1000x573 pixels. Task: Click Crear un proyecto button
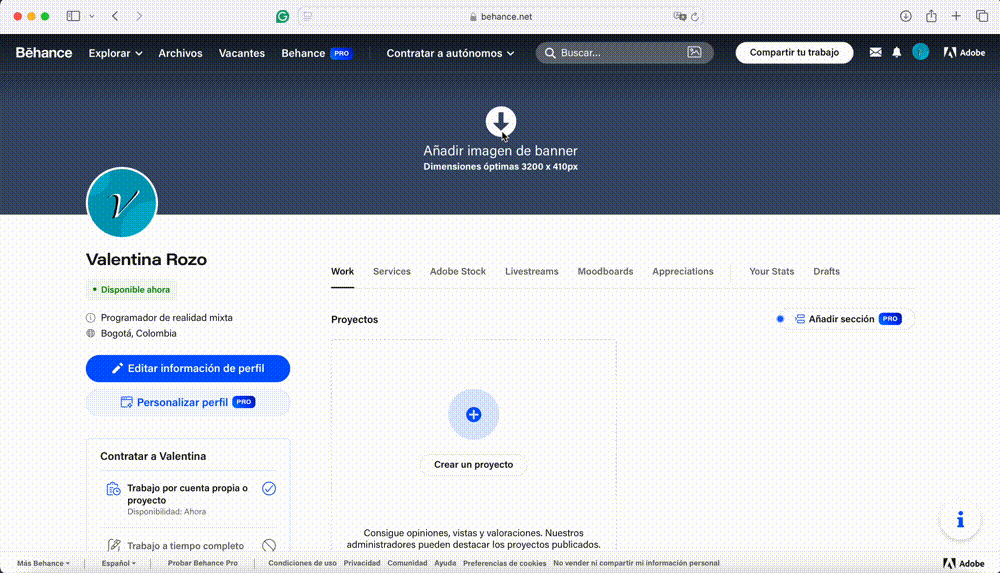click(473, 465)
